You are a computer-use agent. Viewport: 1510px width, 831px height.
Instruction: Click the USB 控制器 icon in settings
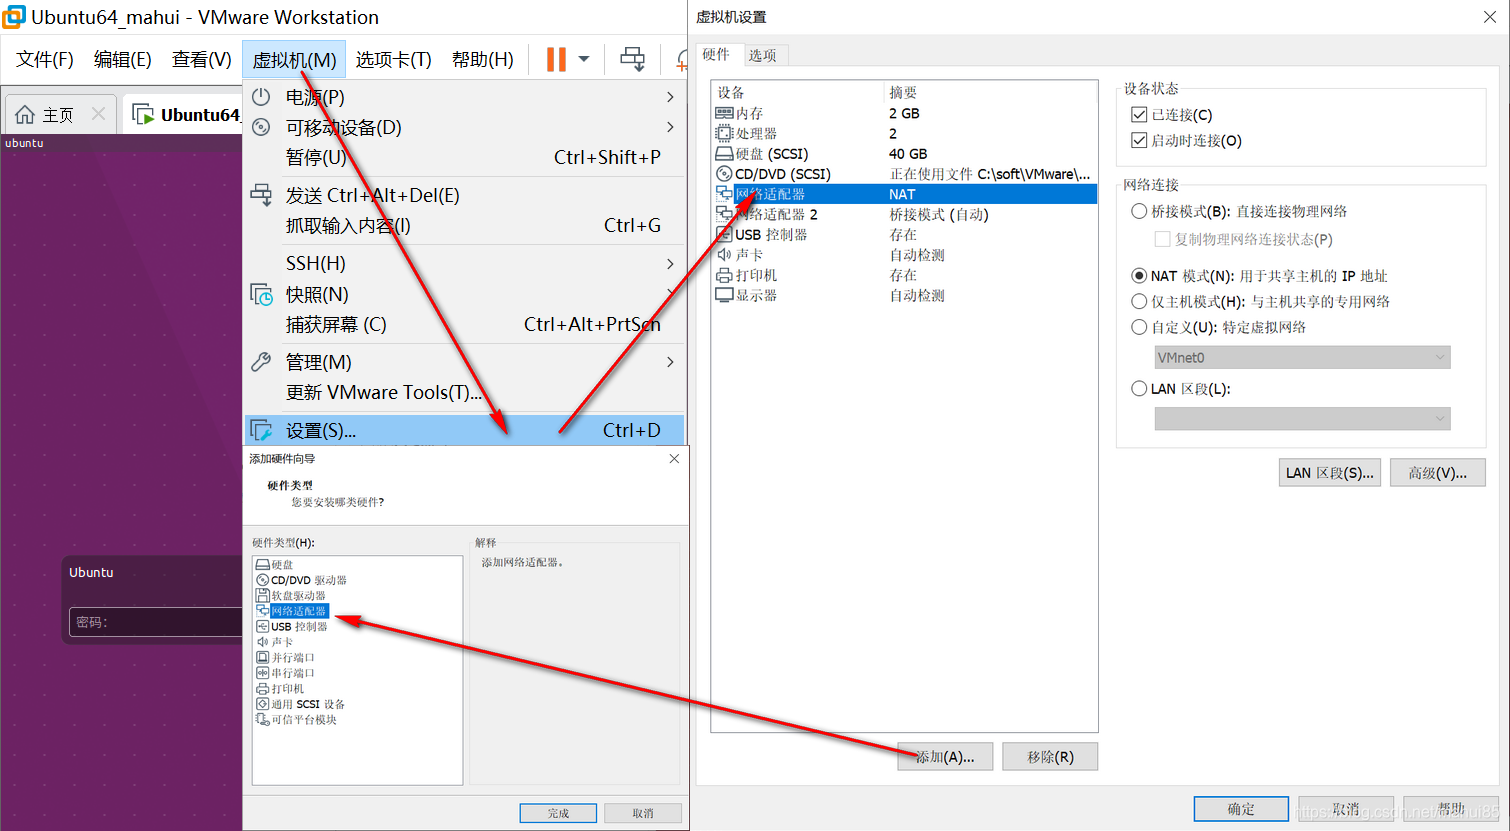pos(724,234)
